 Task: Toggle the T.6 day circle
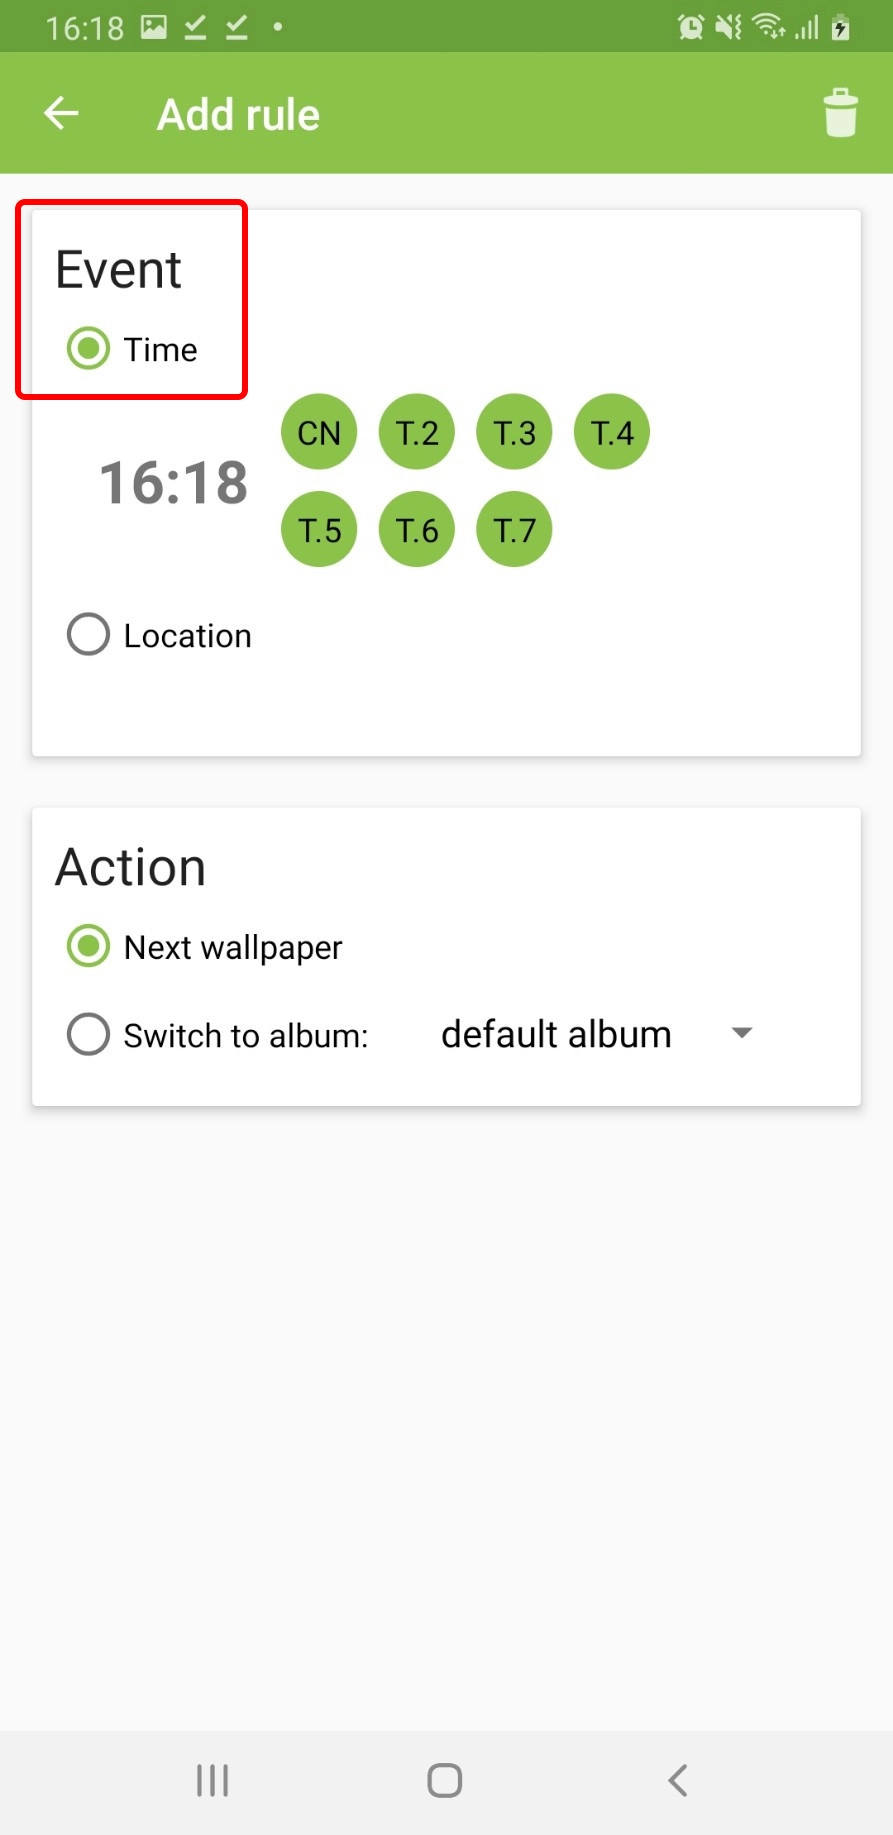(417, 530)
